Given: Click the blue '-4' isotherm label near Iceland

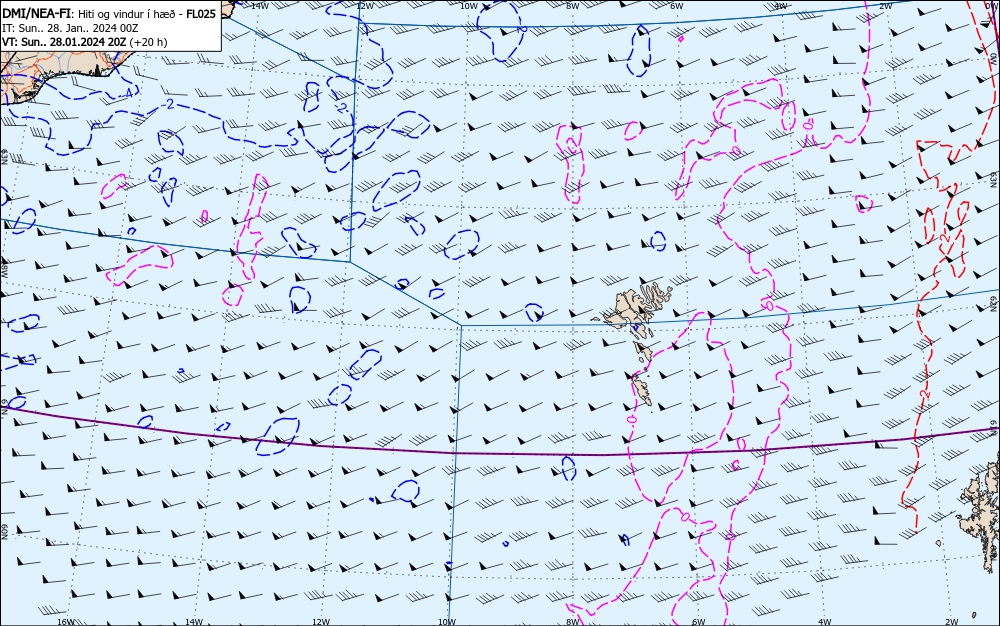Looking at the screenshot, I should (128, 92).
